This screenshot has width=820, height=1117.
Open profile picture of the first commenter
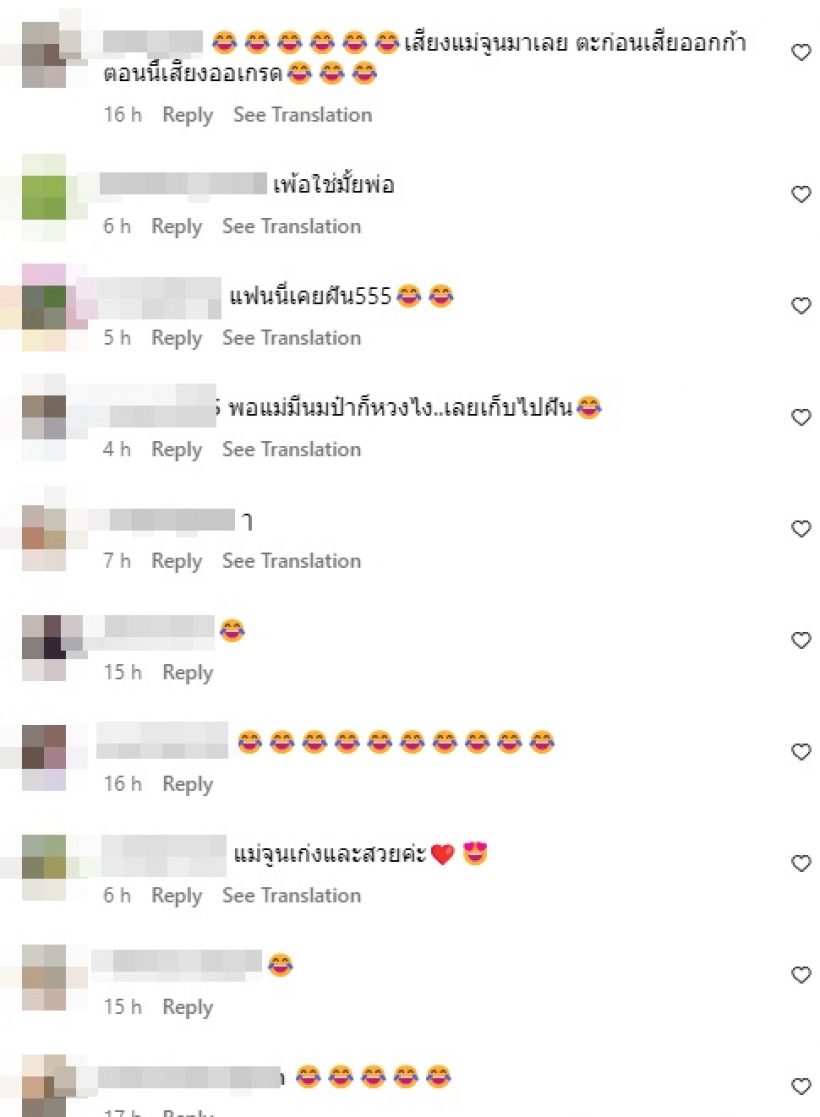click(44, 55)
